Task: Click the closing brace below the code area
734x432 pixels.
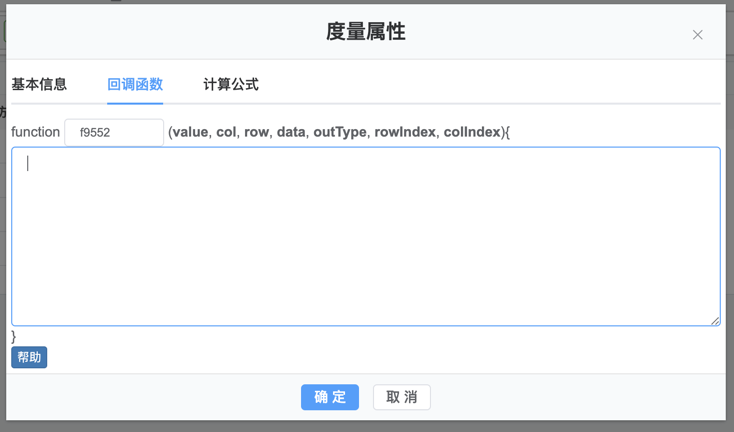Action: [x=14, y=337]
